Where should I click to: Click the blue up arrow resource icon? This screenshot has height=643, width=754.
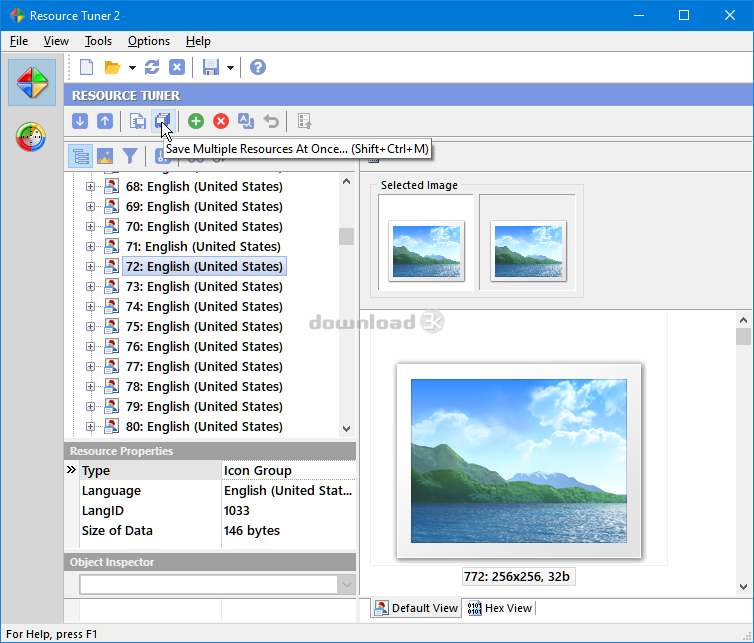105,121
